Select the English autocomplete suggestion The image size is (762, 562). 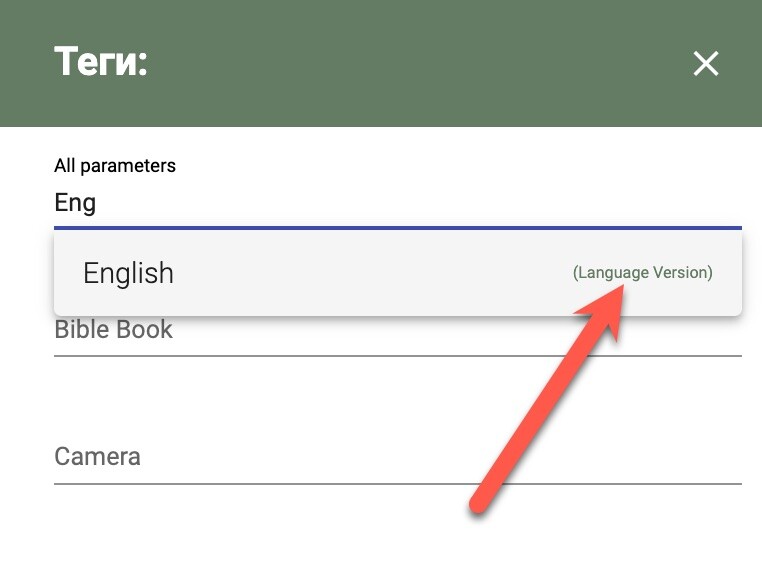[397, 273]
